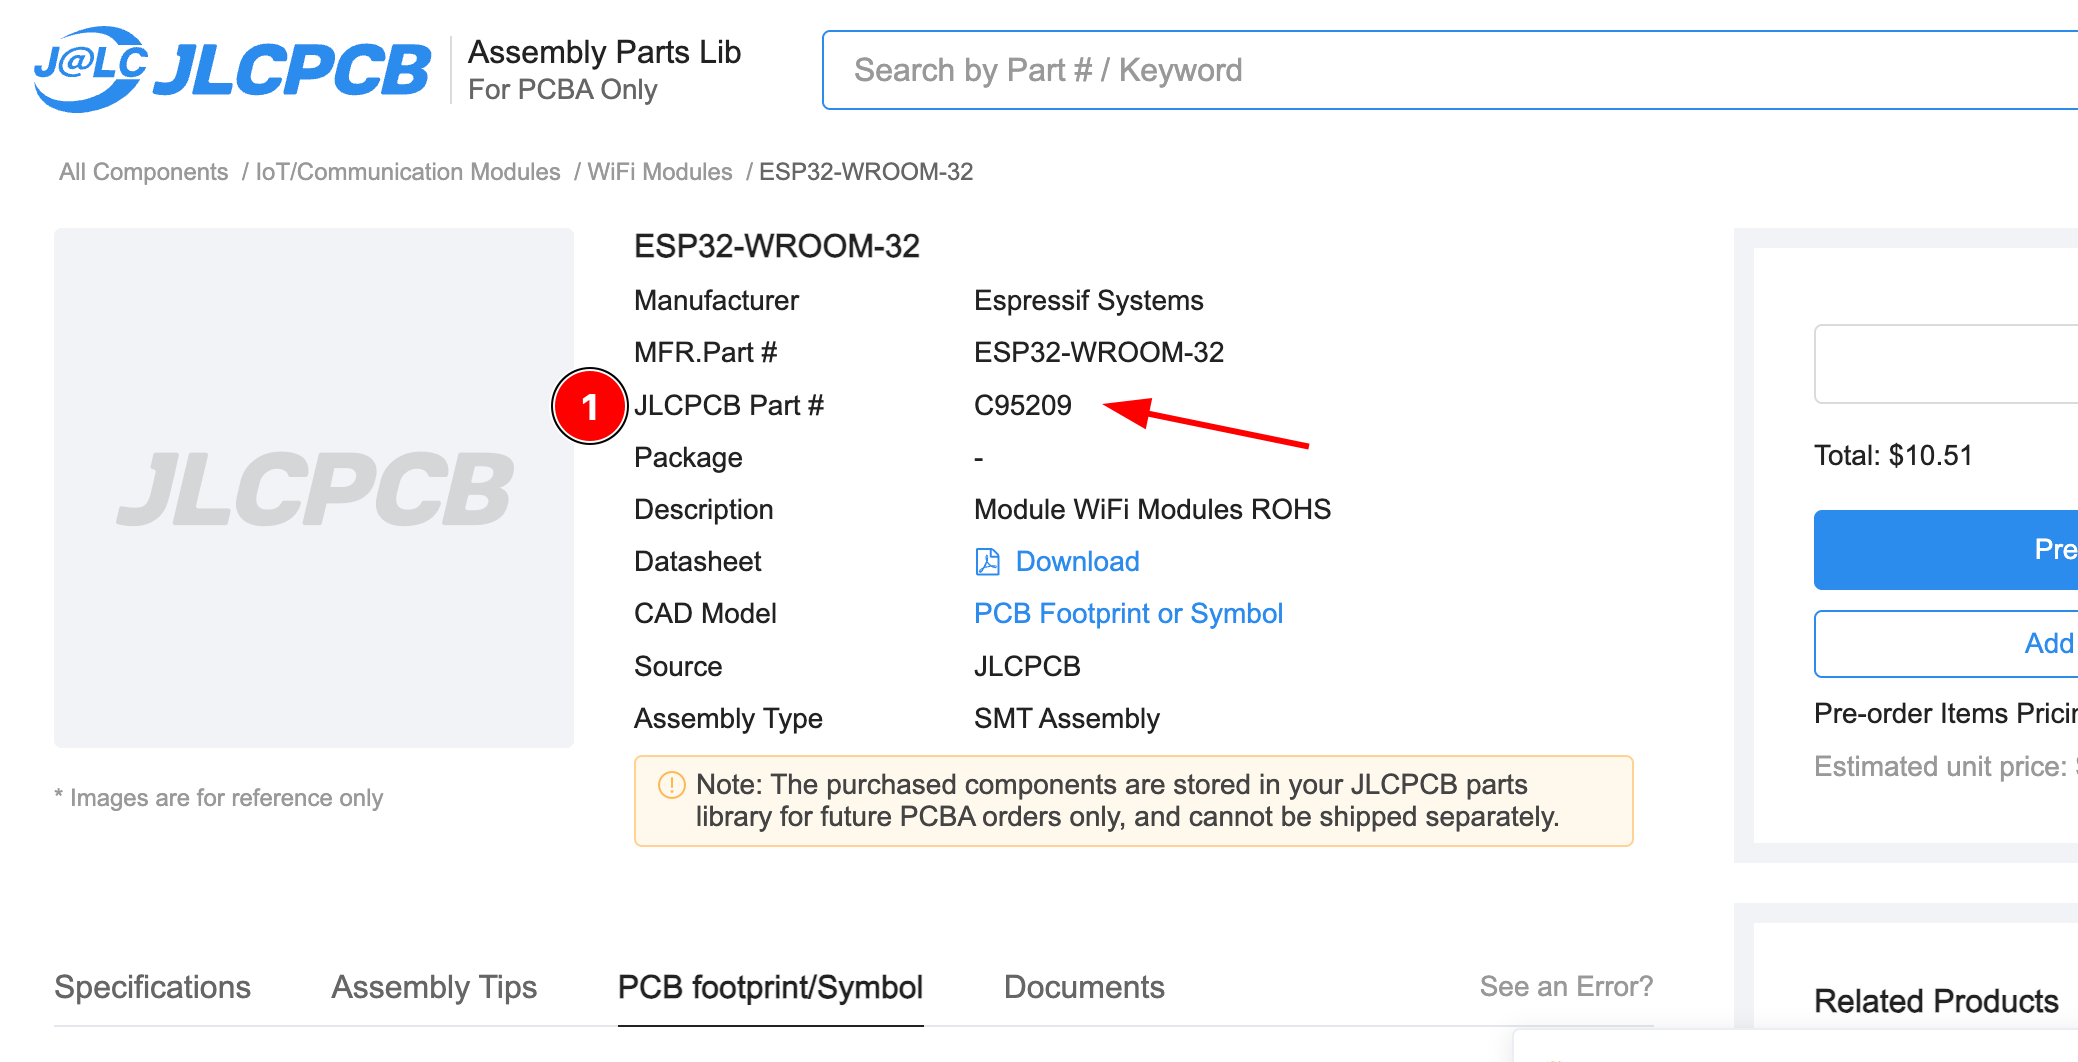Switch to the Specifications tab
This screenshot has width=2078, height=1062.
tap(152, 987)
